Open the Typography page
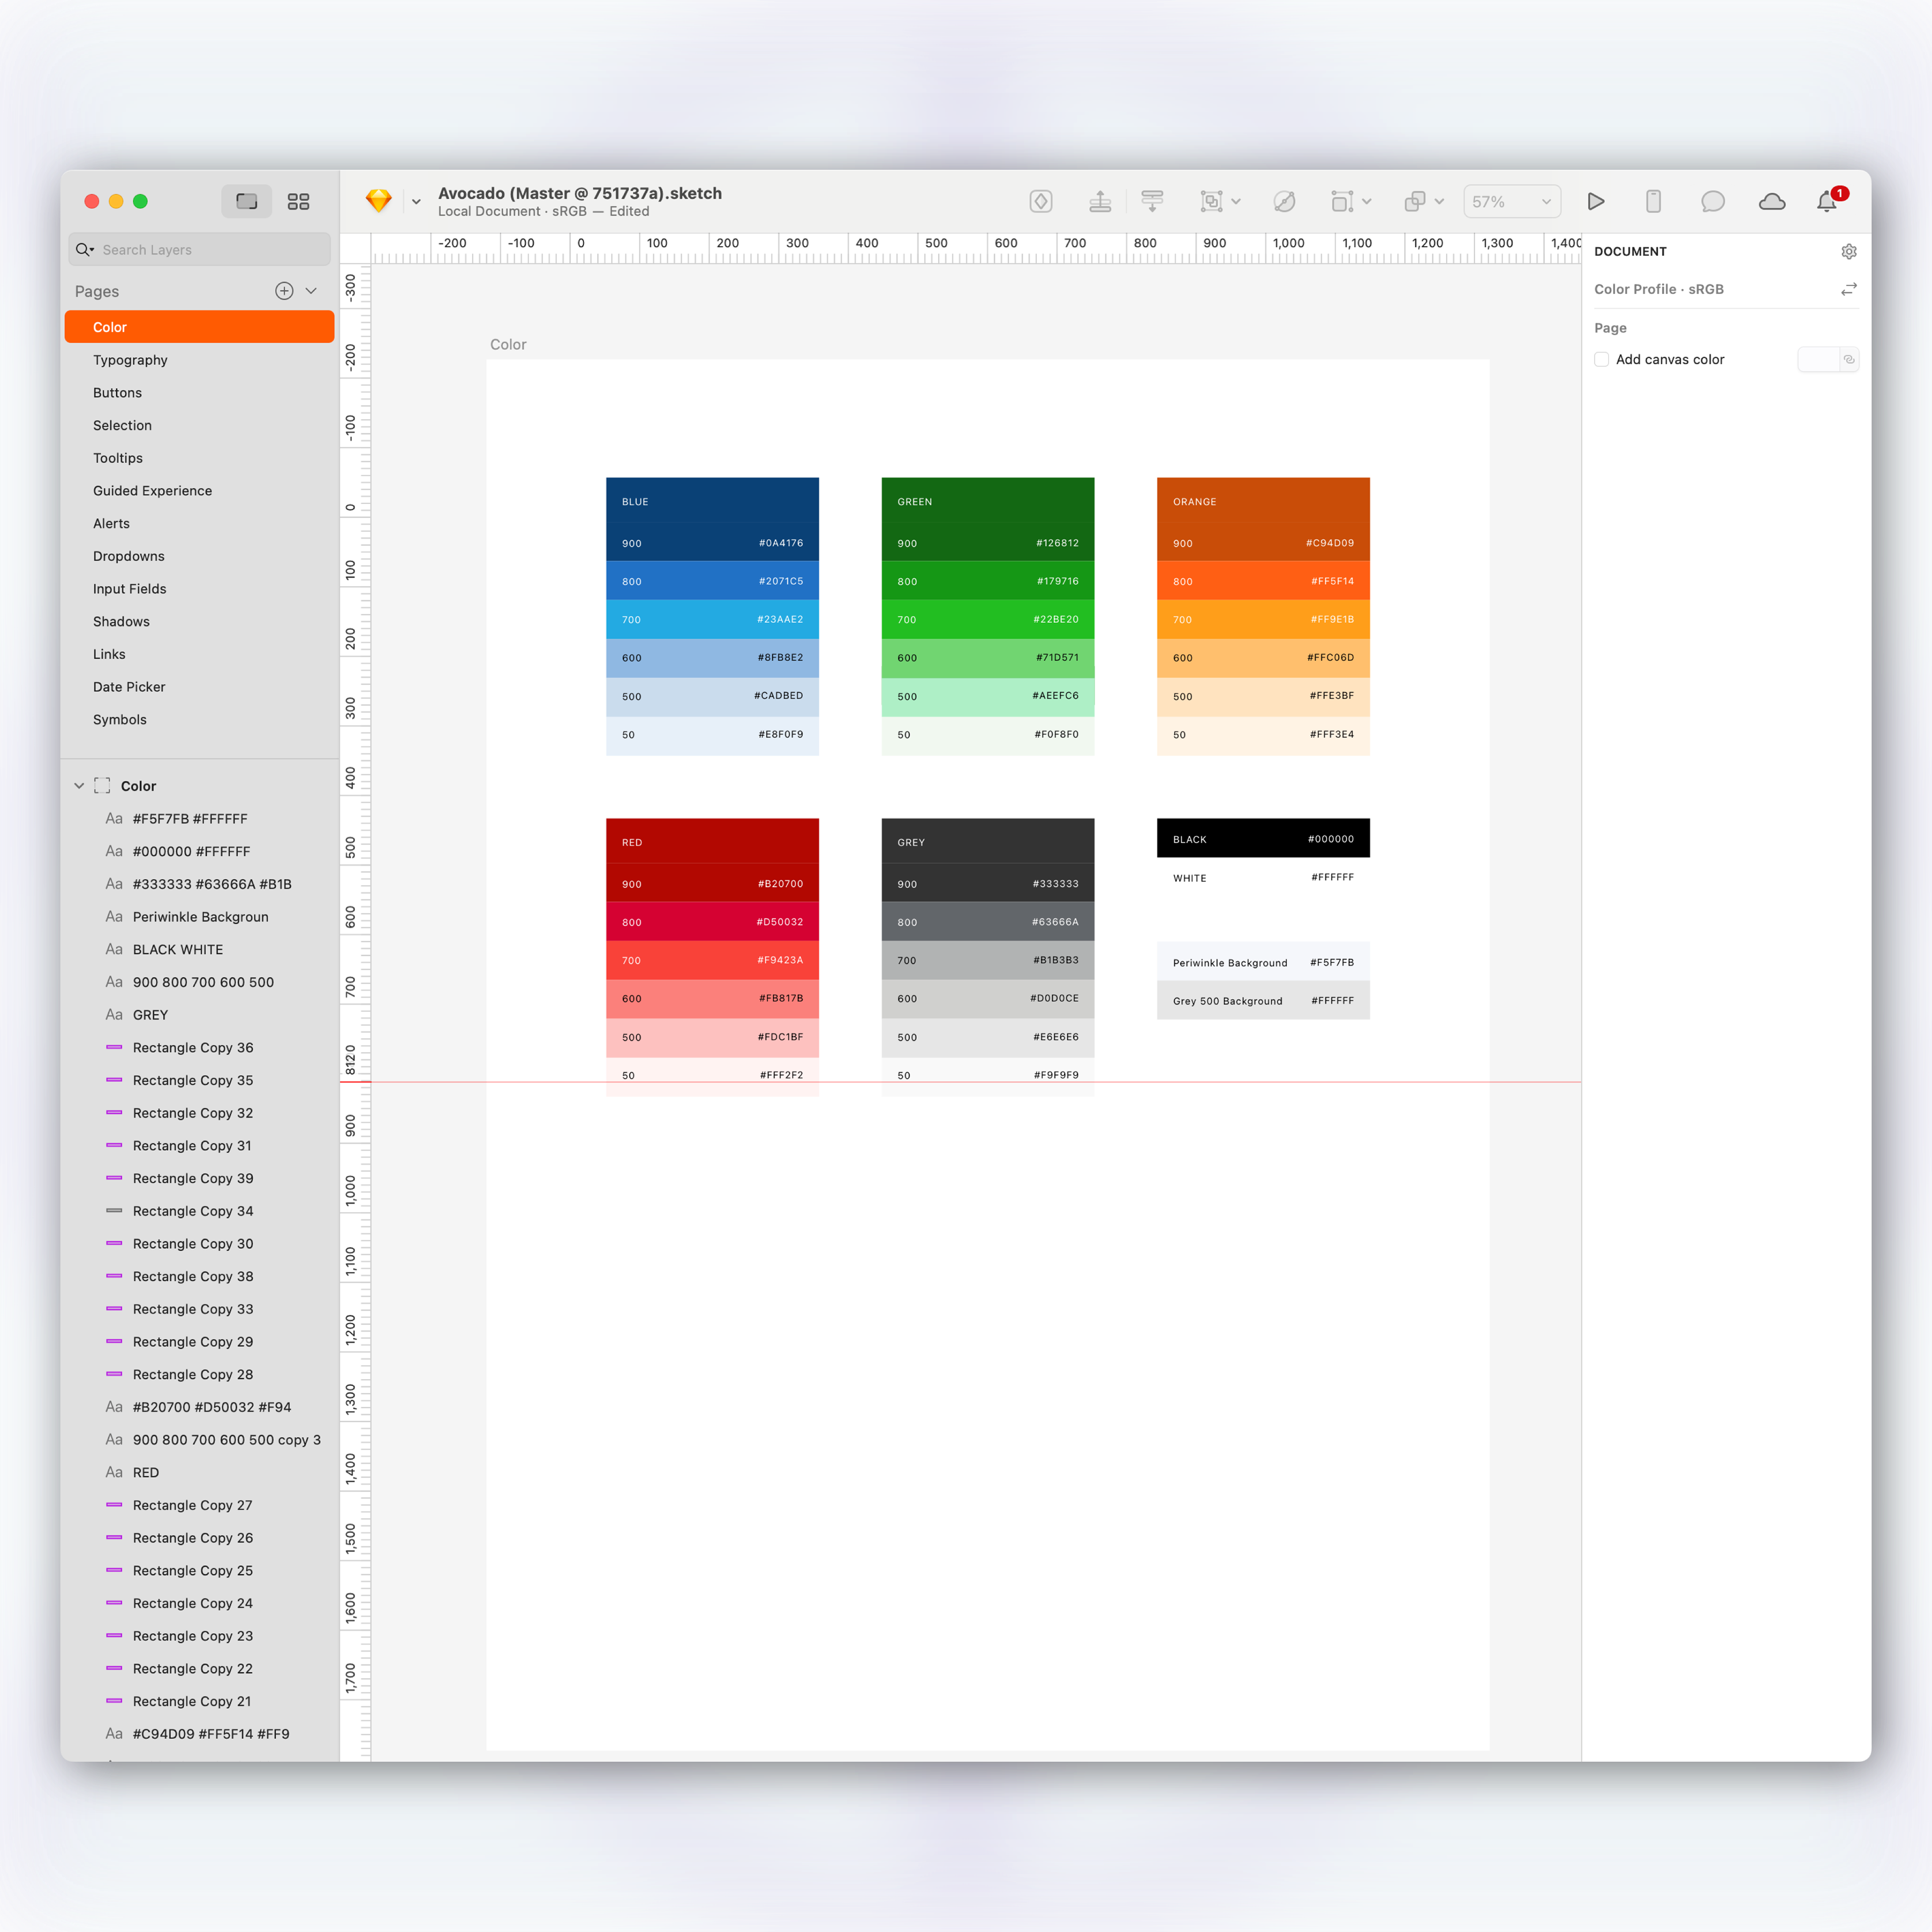 click(130, 360)
